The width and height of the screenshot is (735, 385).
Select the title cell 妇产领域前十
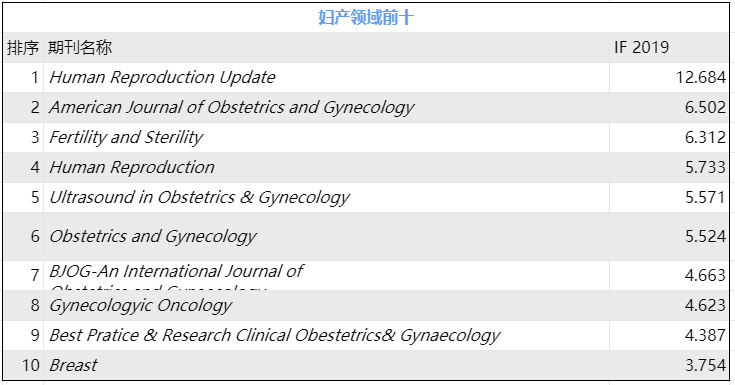click(366, 18)
